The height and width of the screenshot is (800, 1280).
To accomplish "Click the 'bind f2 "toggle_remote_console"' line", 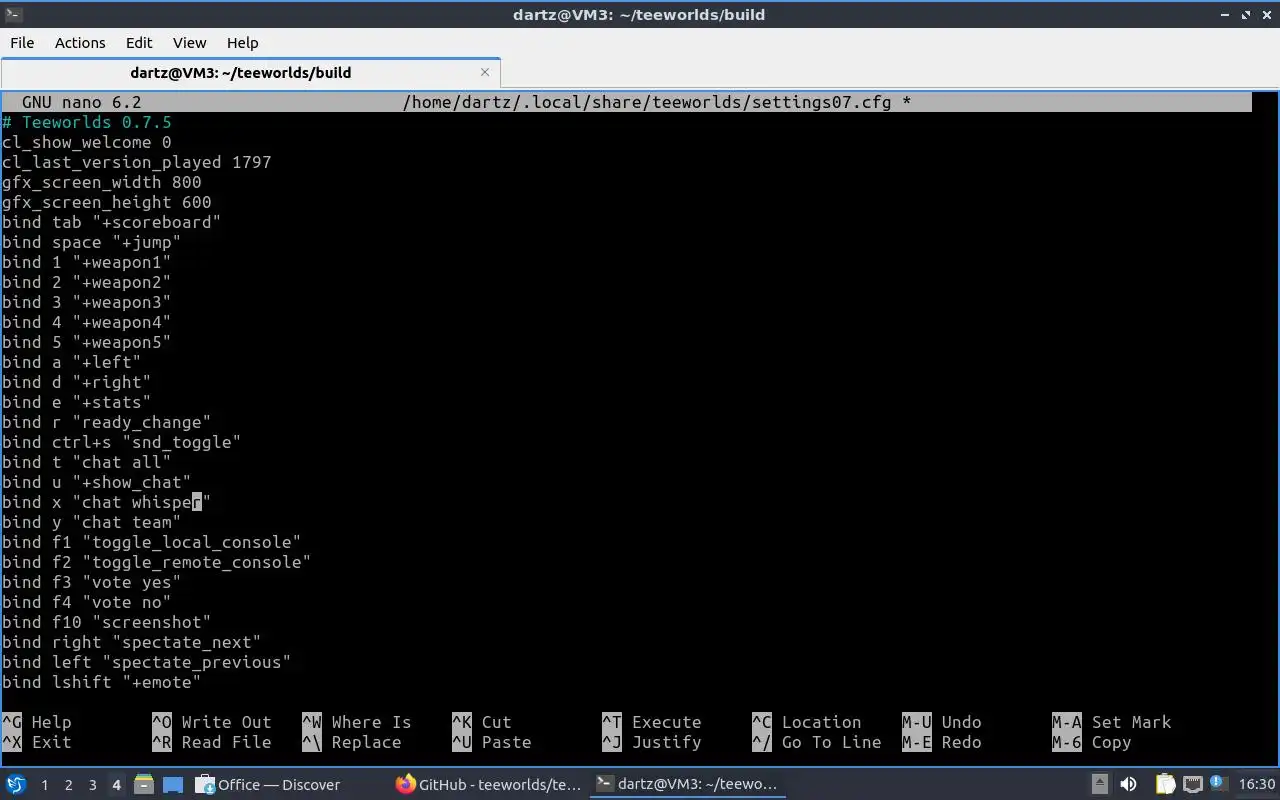I will (157, 562).
